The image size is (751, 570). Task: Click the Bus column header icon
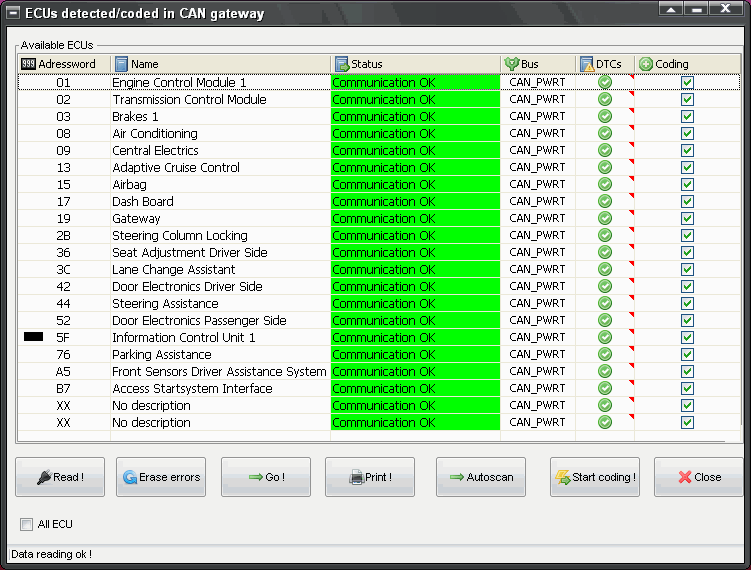(512, 64)
